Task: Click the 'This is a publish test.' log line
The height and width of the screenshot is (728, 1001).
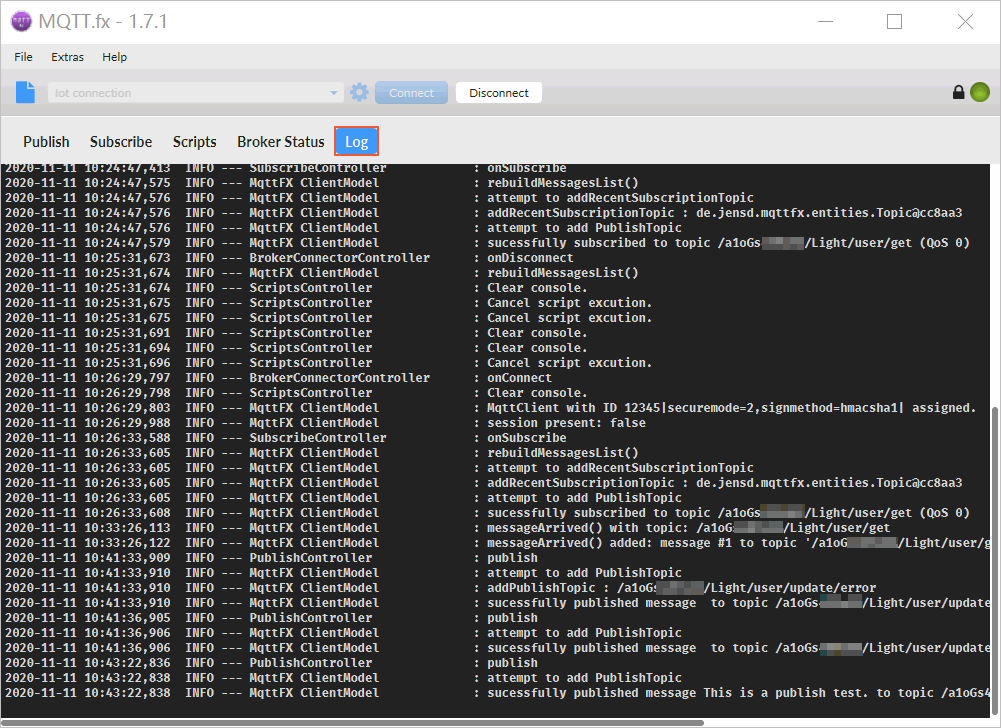Action: click(x=739, y=693)
